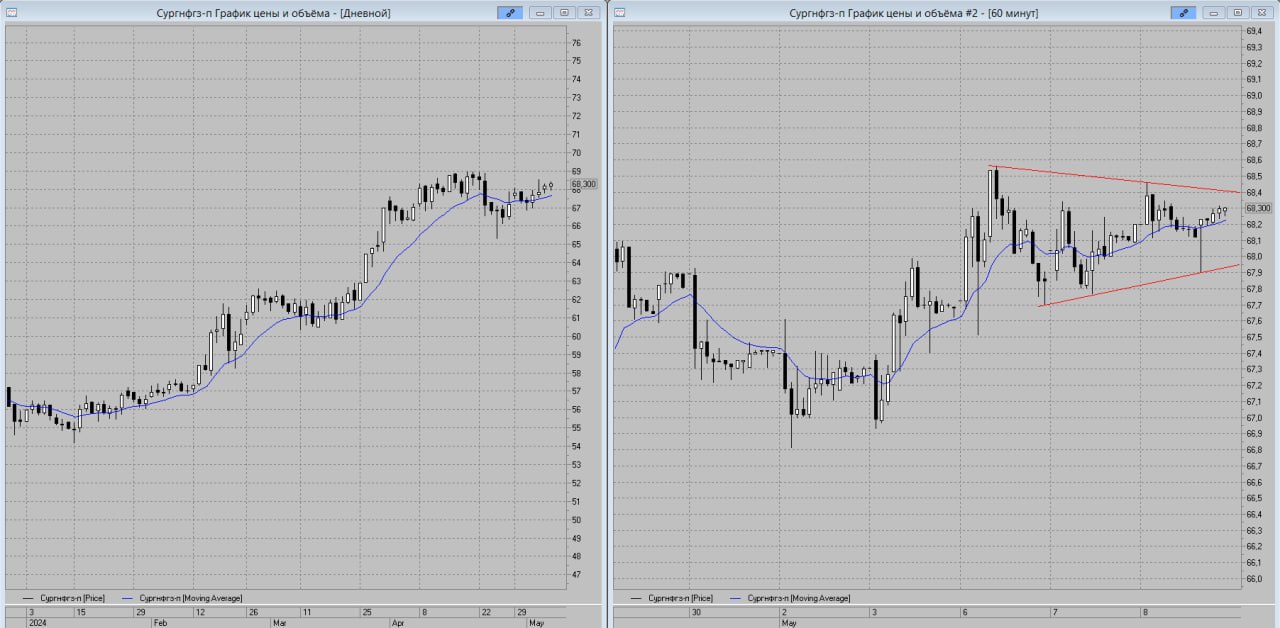This screenshot has height=628, width=1280.
Task: Click the chain link icon in the Дневной chart window
Action: (x=510, y=13)
